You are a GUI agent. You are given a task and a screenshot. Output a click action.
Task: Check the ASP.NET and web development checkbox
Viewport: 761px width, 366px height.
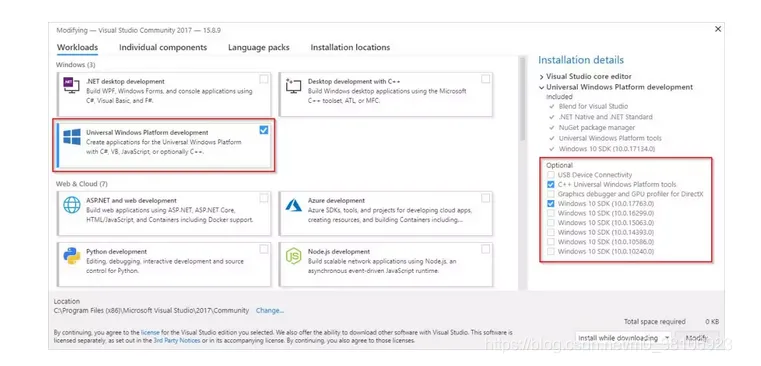coord(264,198)
